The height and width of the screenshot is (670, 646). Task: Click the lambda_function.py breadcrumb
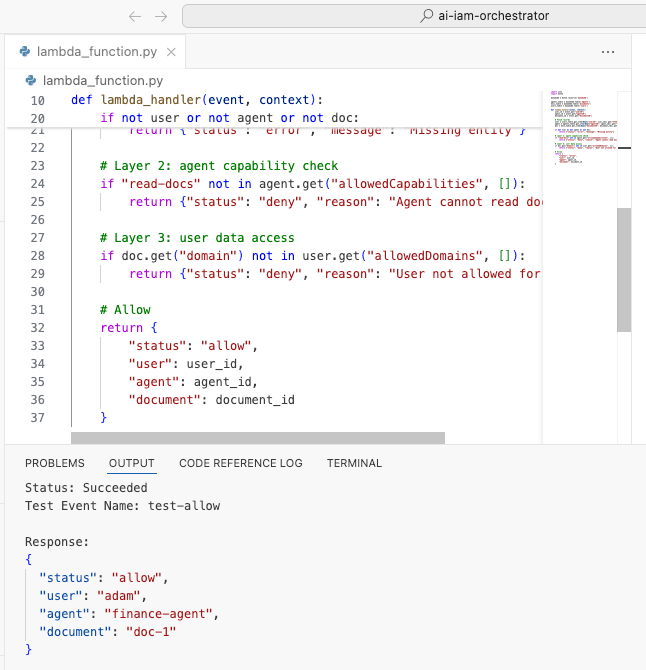pos(103,80)
